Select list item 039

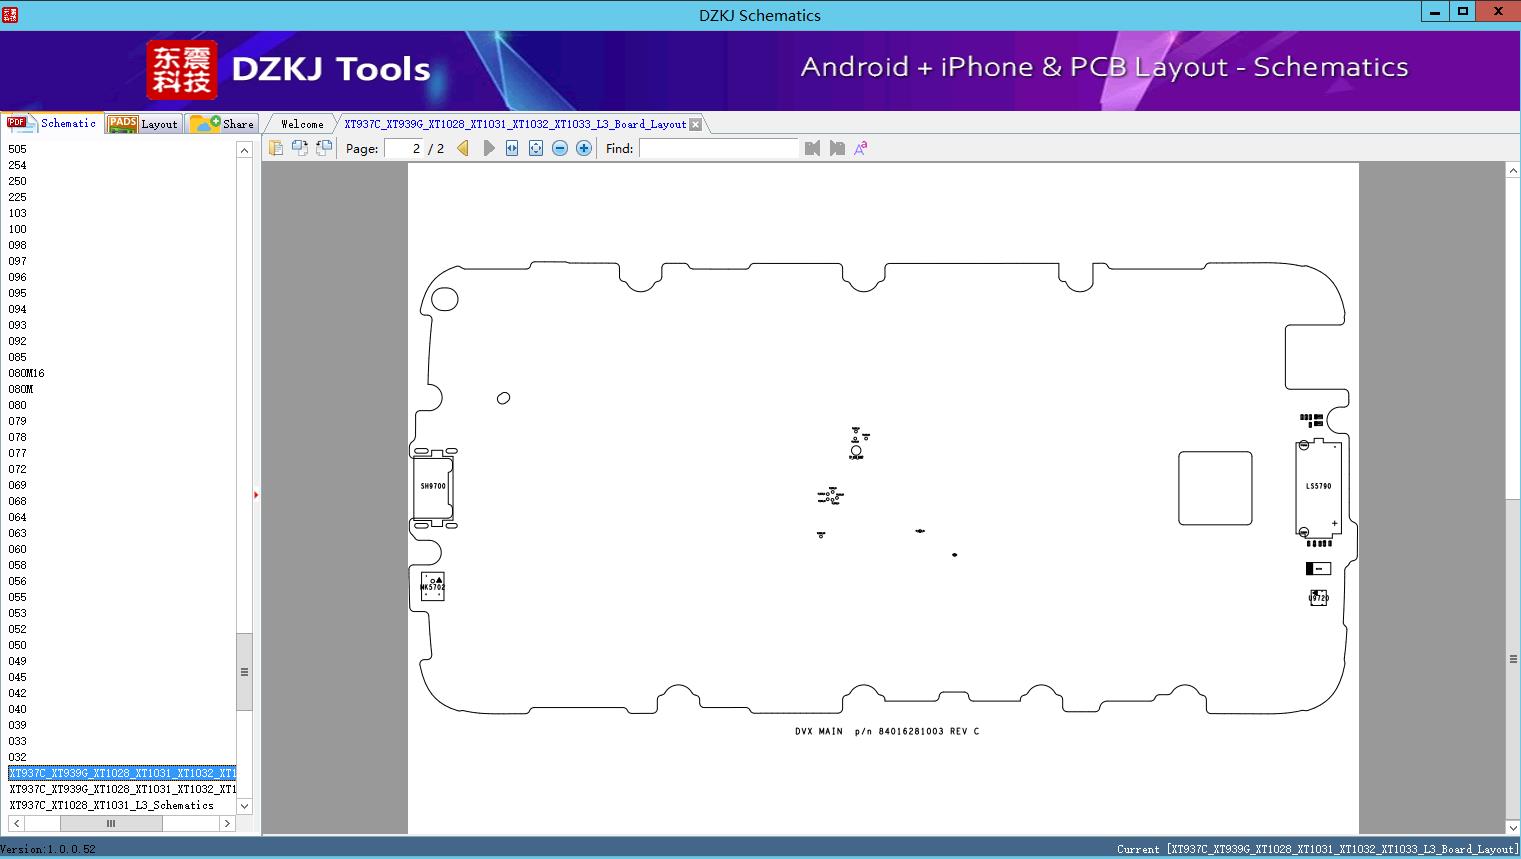pyautogui.click(x=18, y=725)
